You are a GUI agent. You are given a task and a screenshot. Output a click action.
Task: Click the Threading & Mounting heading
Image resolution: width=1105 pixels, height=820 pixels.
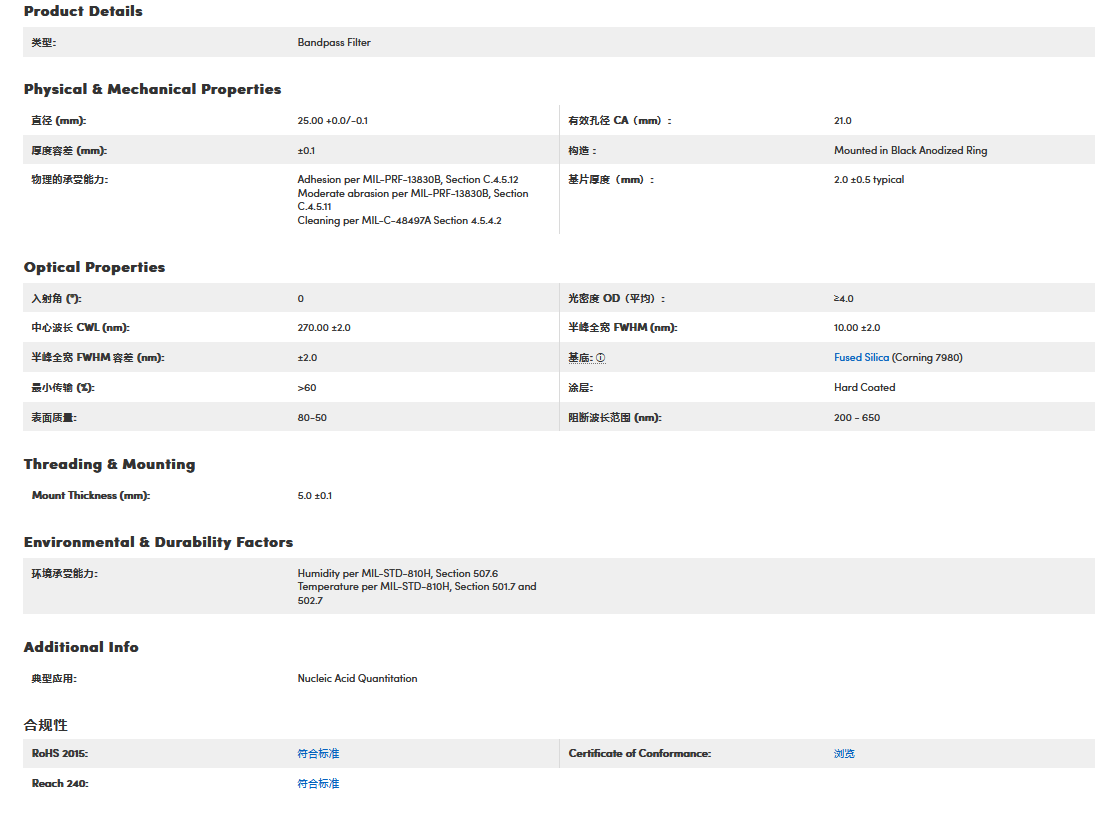109,465
